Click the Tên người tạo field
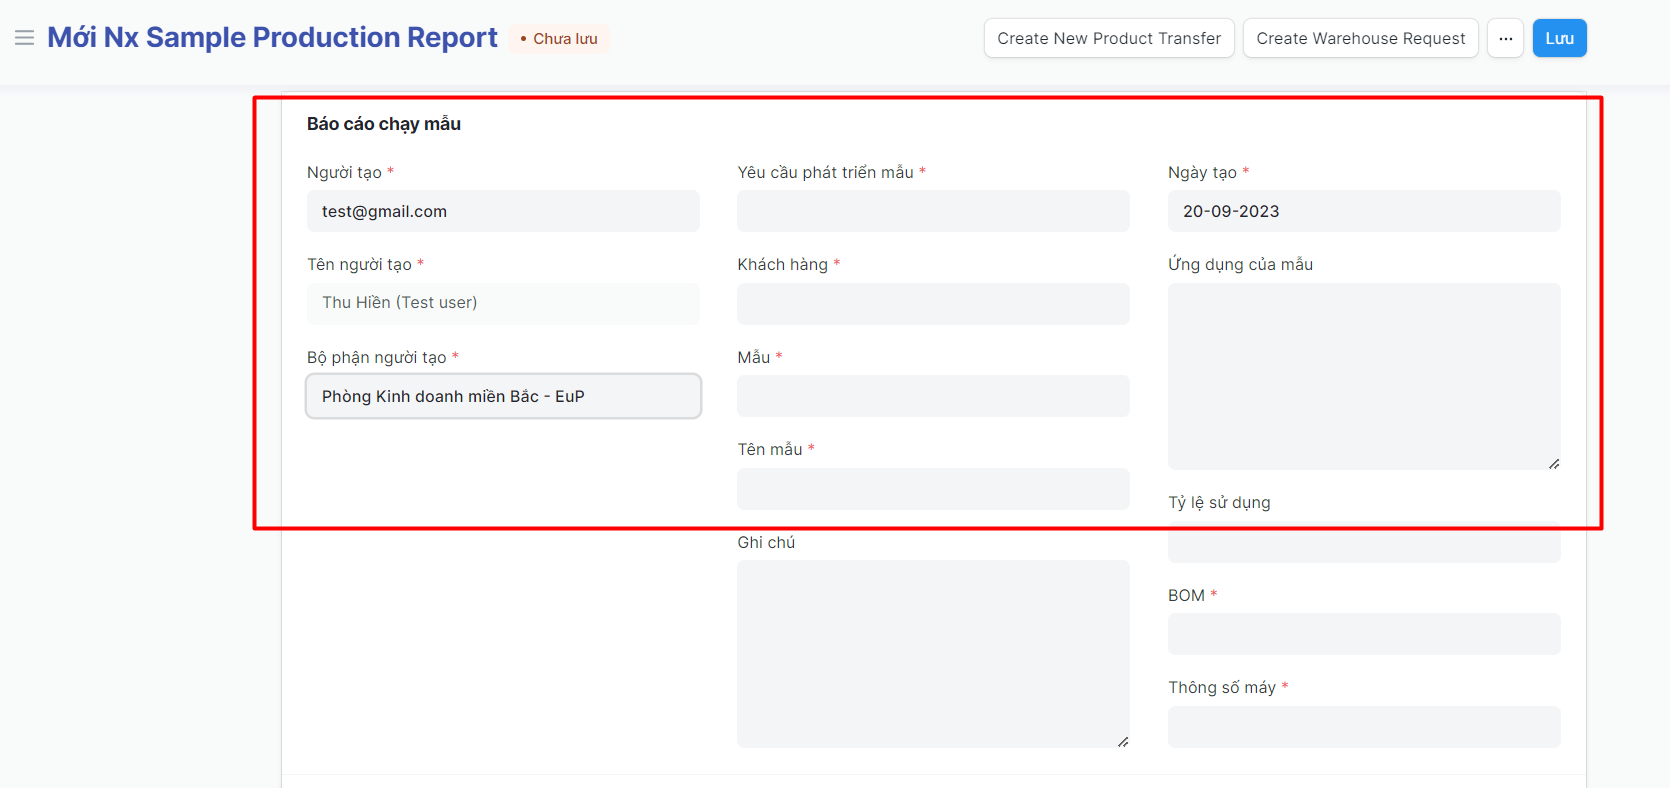Screen dimensions: 1670x788 coord(502,304)
